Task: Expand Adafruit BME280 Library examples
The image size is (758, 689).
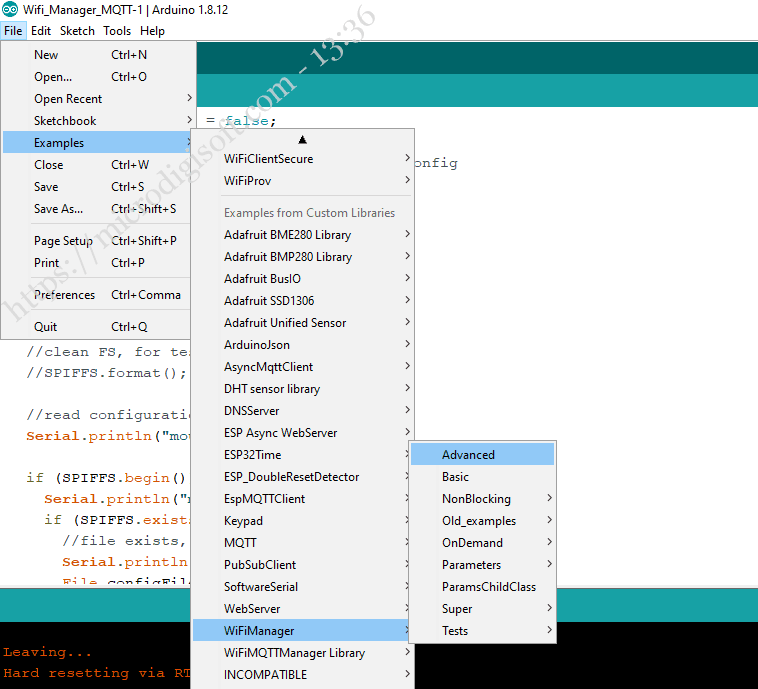Action: [x=303, y=235]
